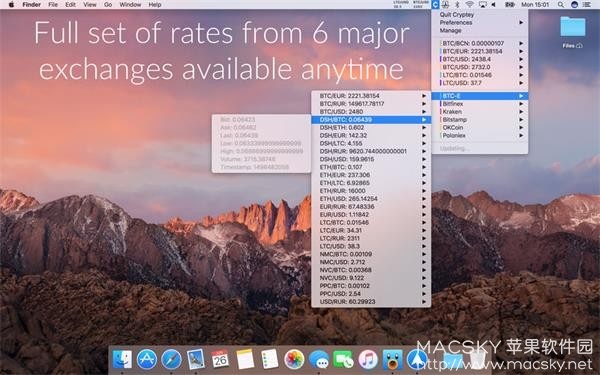Select DSH/EUR: 142.32 row
This screenshot has height=375, width=600.
pyautogui.click(x=371, y=135)
